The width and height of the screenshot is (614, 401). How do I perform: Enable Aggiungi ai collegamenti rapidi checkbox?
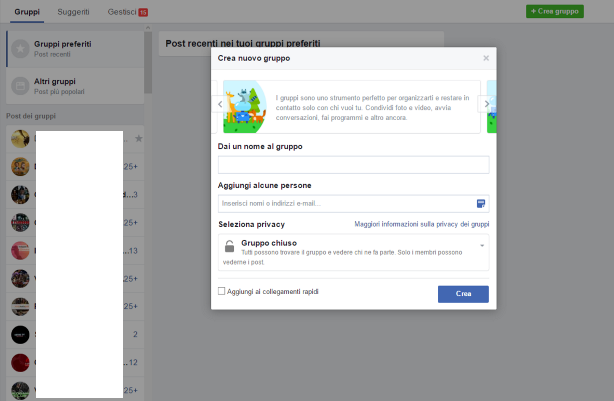[222, 291]
